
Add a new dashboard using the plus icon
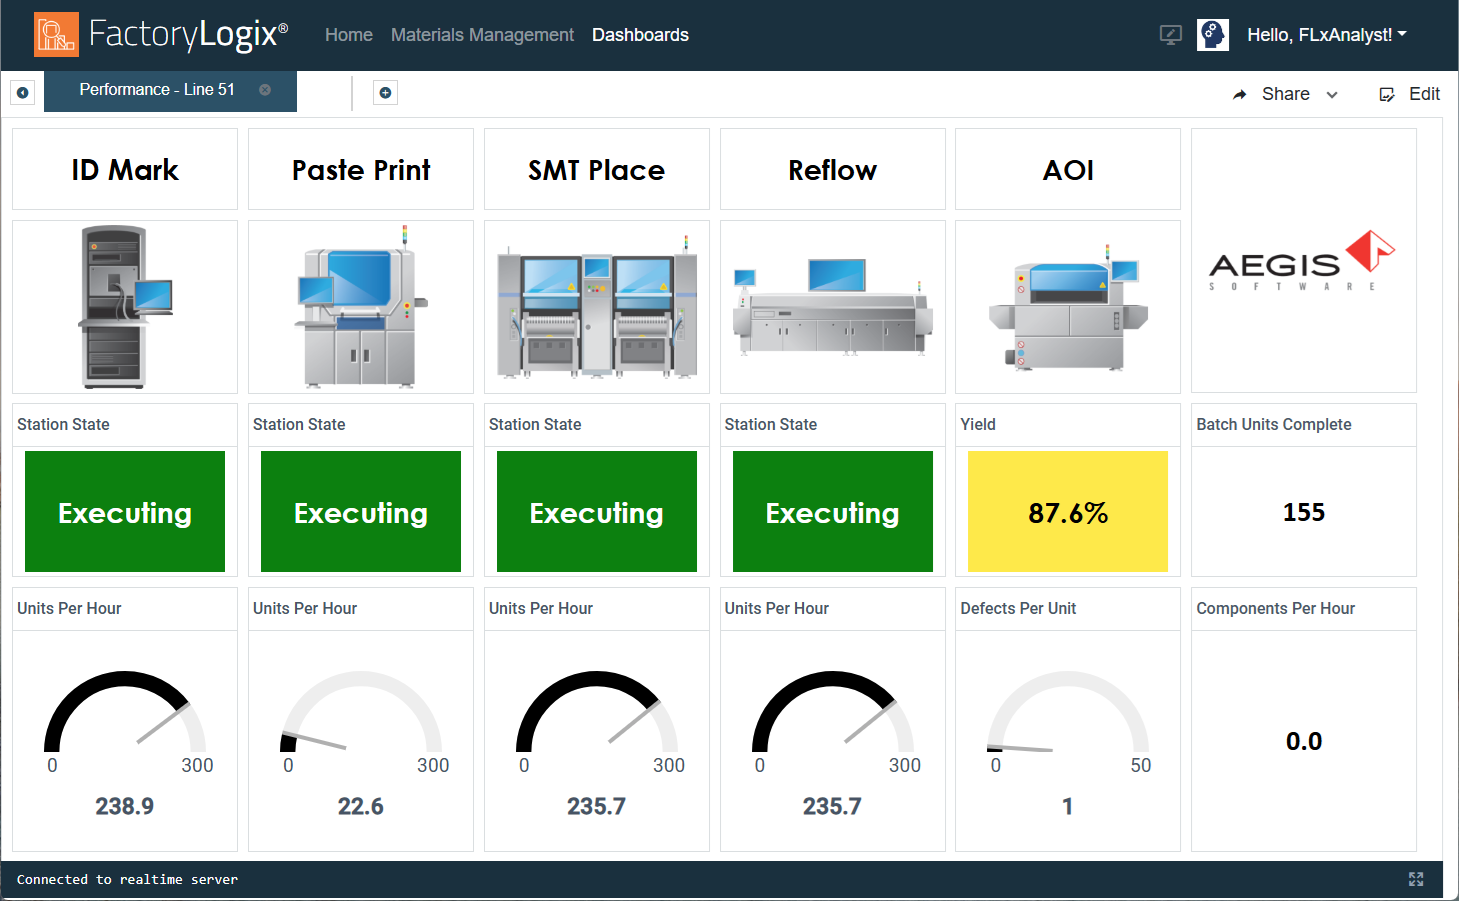(x=385, y=91)
